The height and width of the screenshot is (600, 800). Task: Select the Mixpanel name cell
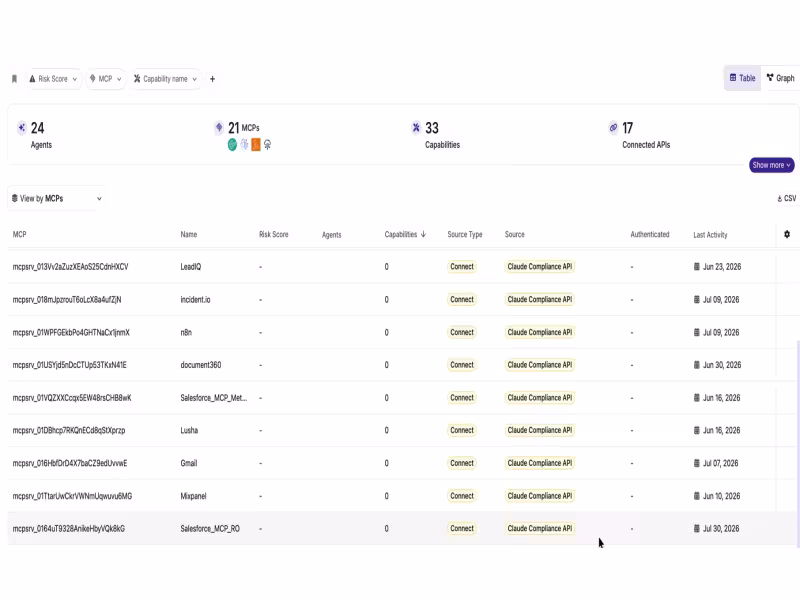[x=193, y=496]
